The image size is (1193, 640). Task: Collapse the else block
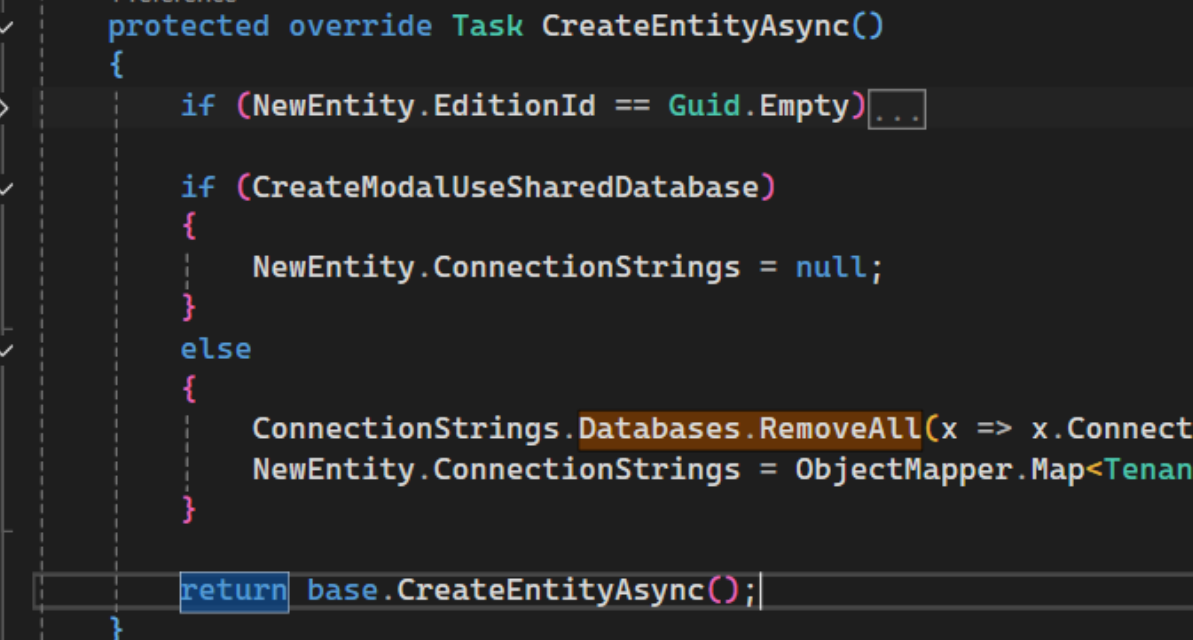click(5, 349)
